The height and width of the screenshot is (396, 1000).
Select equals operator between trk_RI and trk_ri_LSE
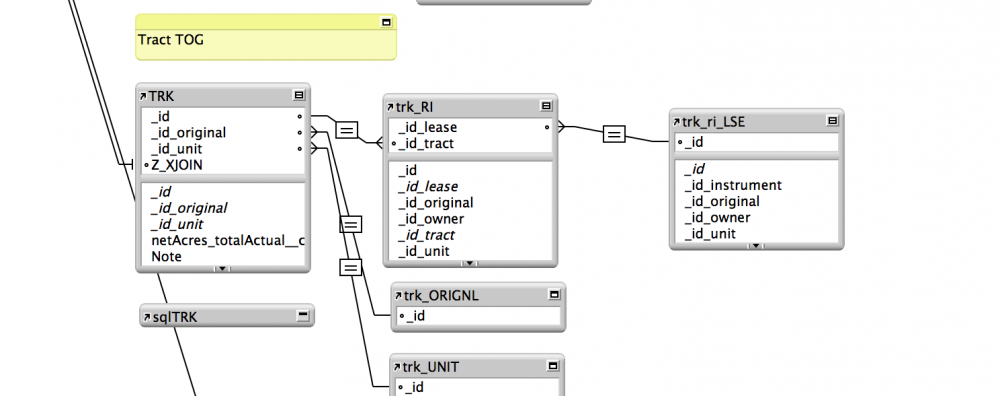[614, 134]
